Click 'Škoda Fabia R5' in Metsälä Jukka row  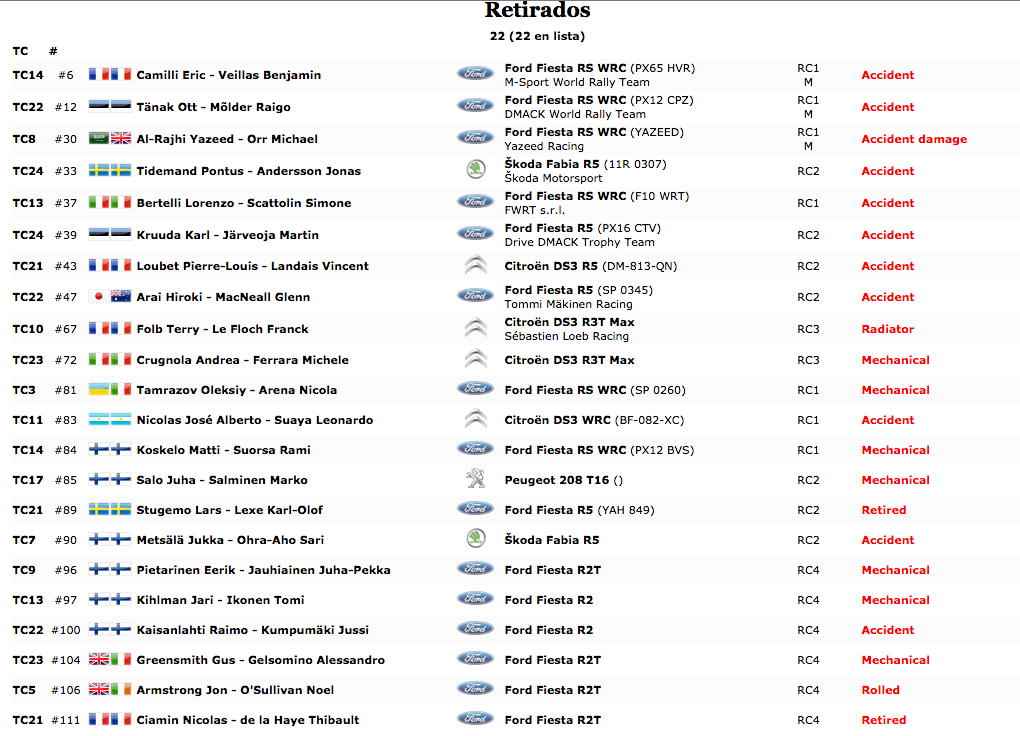coord(552,539)
